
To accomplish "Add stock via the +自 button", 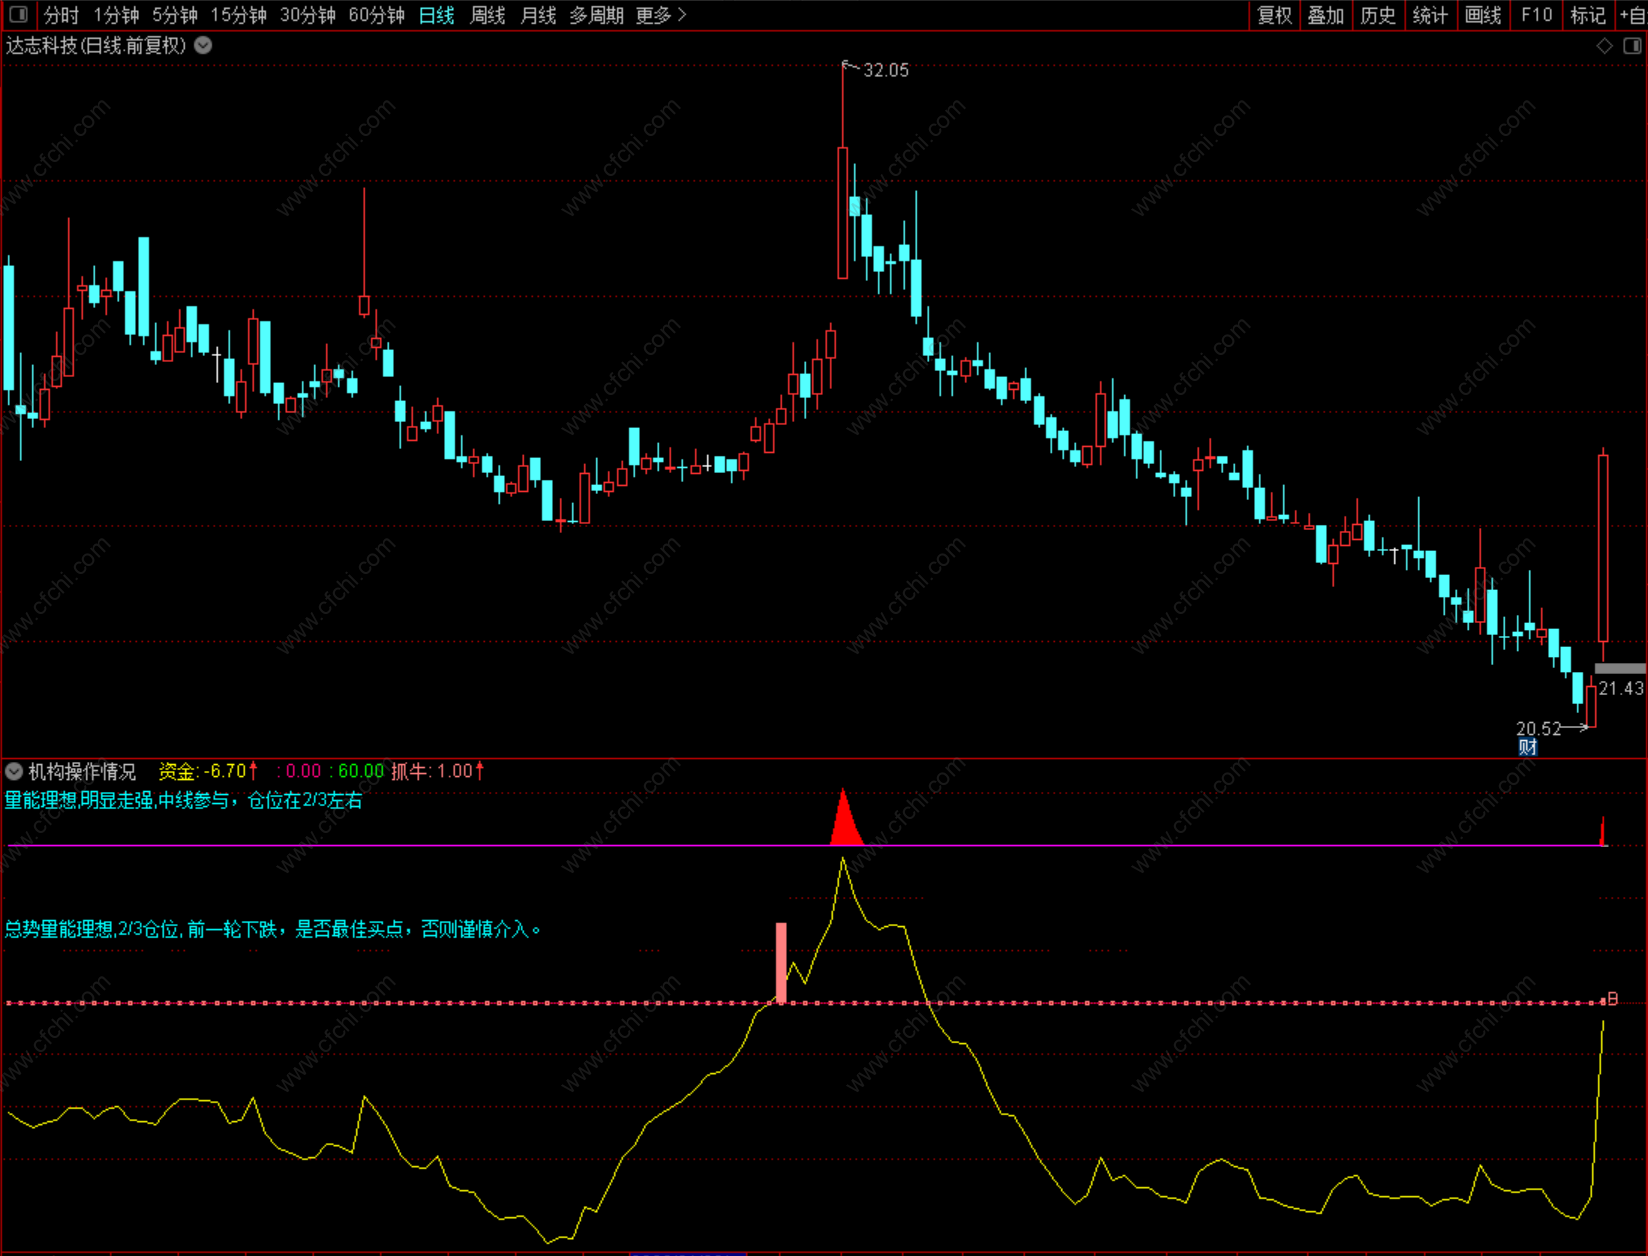I will (x=1633, y=15).
